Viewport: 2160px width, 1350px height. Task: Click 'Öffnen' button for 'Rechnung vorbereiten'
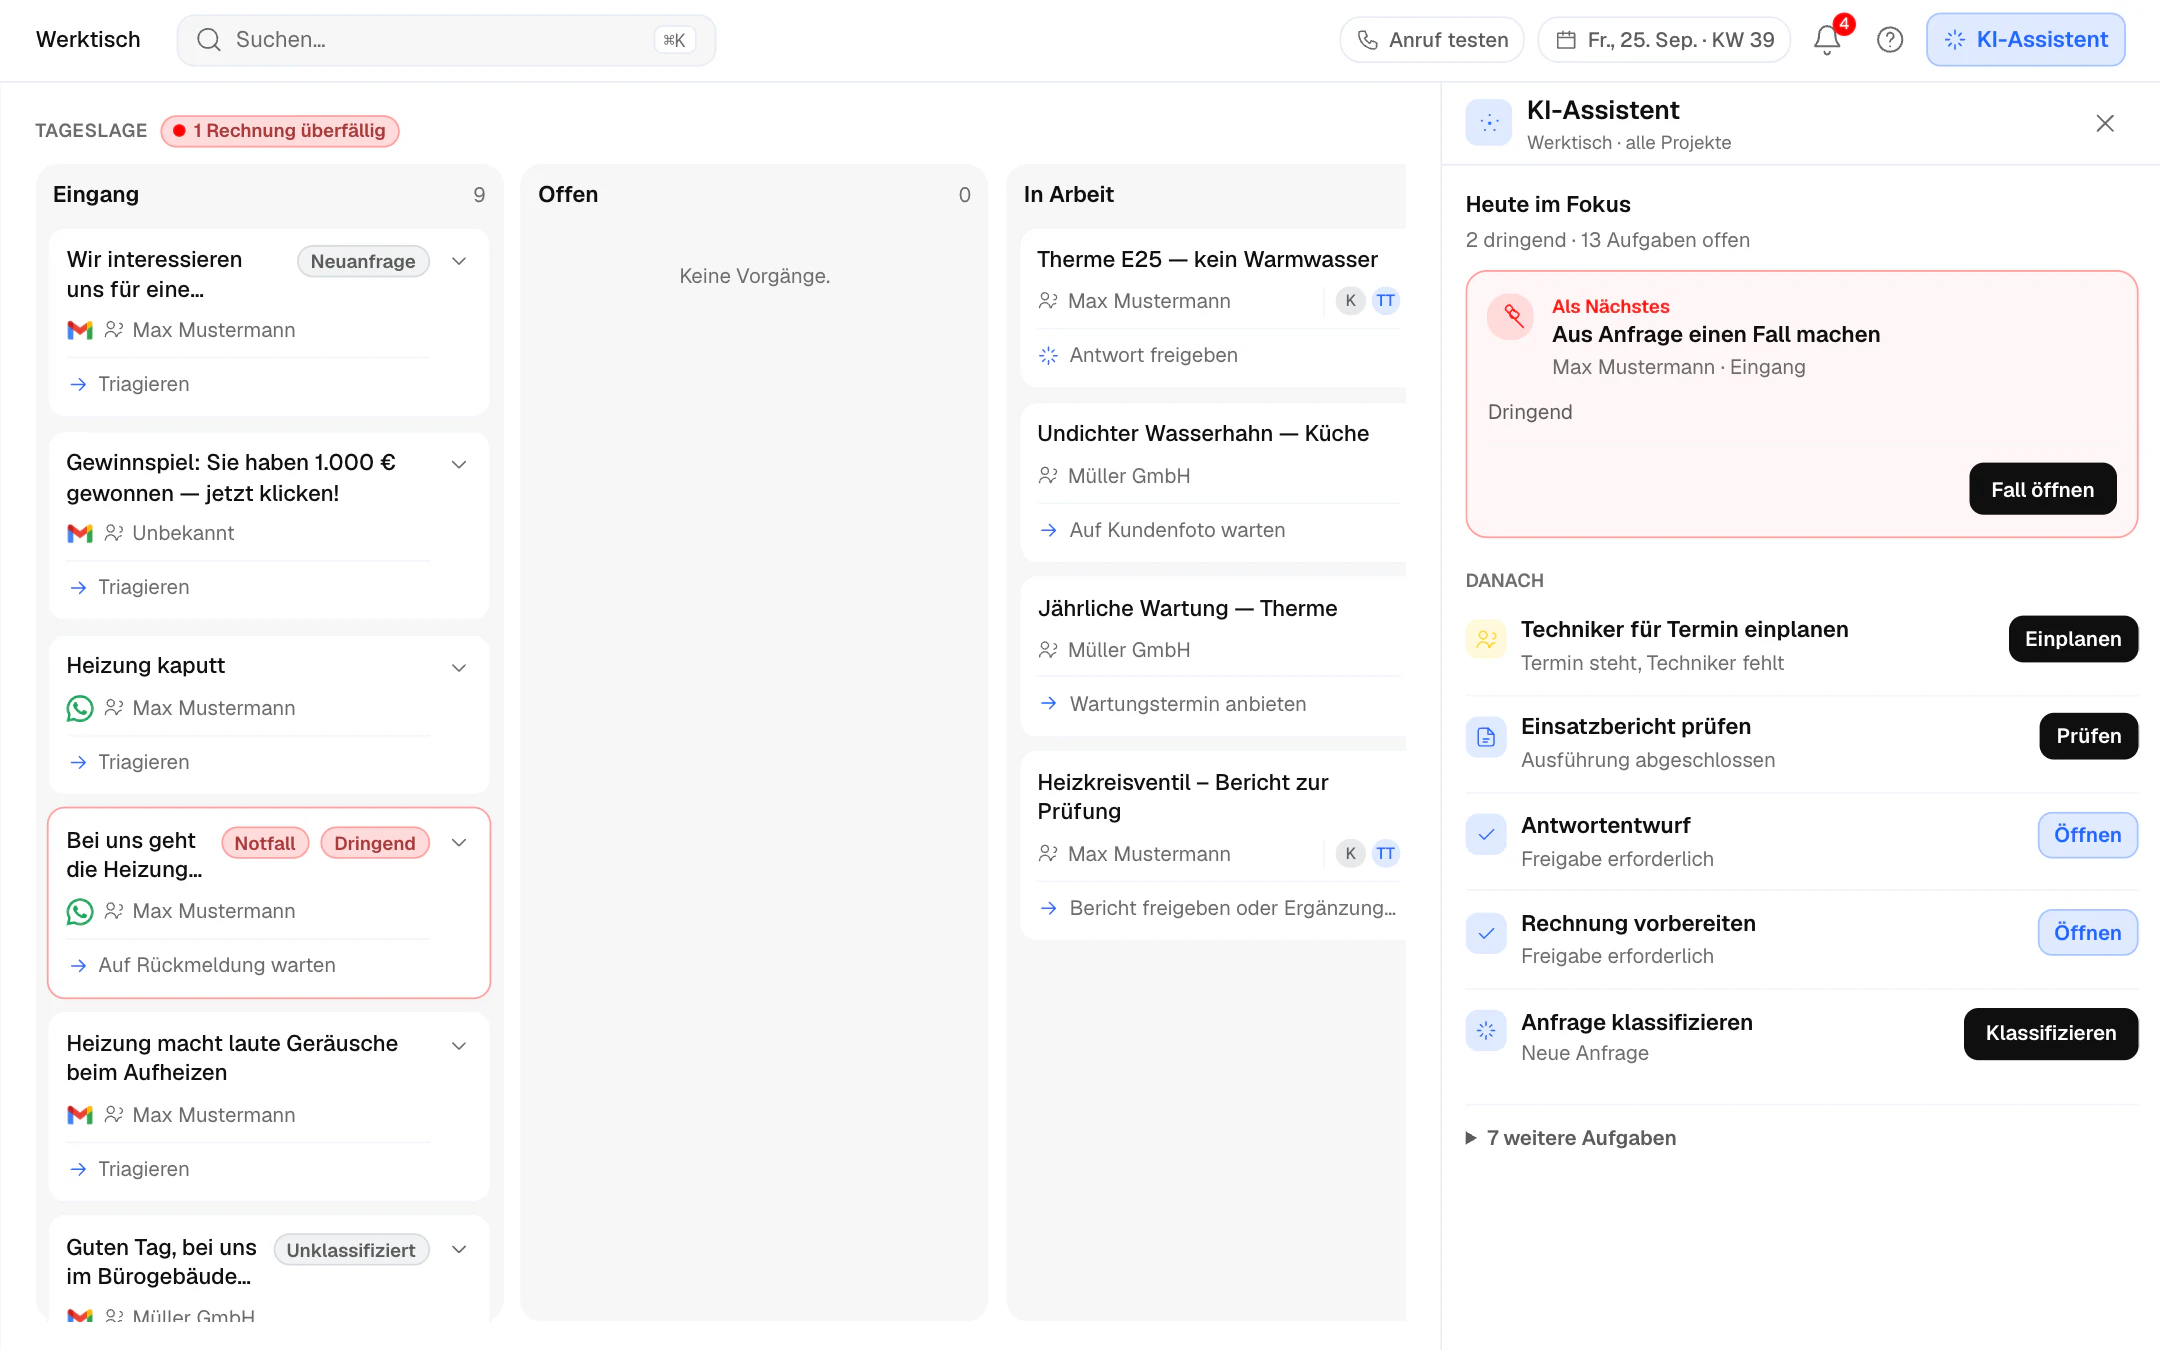tap(2088, 933)
